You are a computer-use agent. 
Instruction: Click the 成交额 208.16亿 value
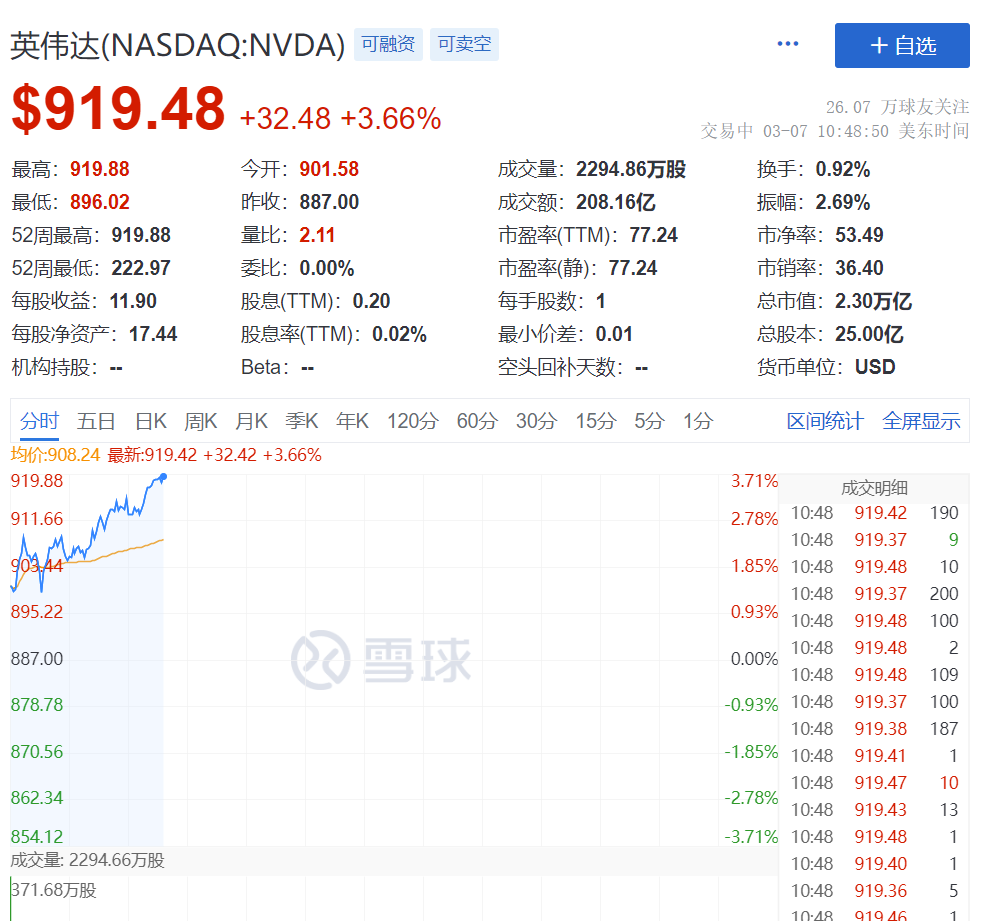[x=615, y=203]
